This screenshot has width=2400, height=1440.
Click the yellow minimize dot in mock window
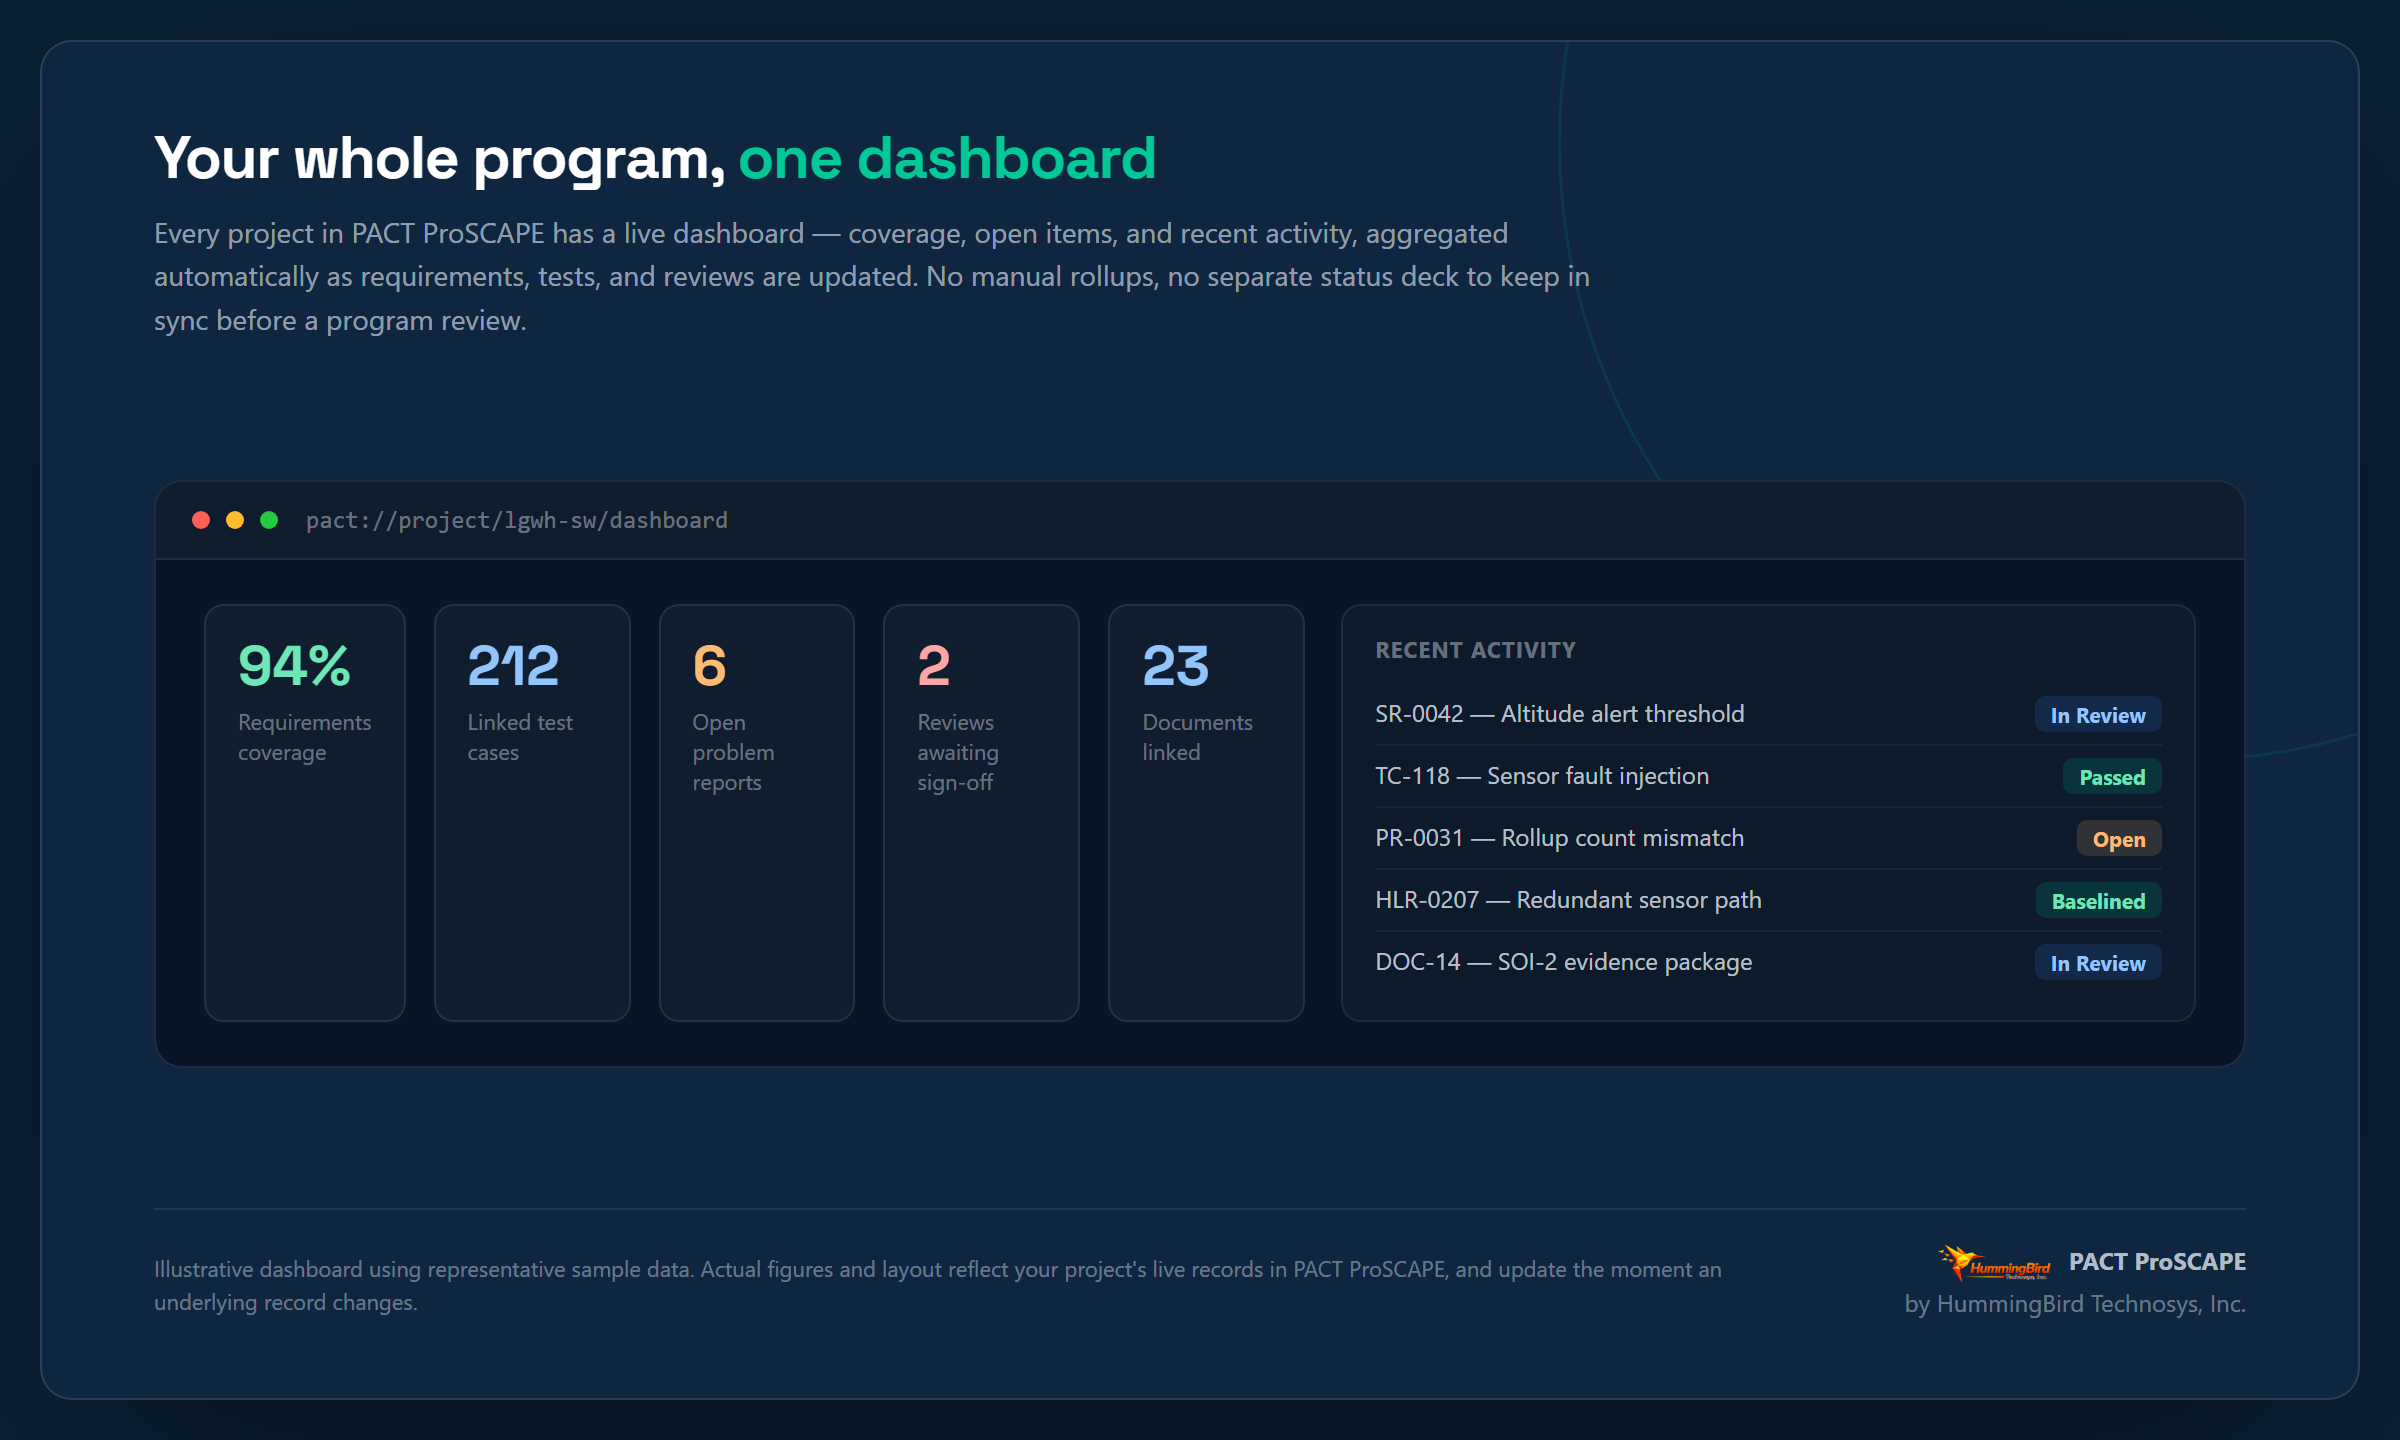click(235, 520)
